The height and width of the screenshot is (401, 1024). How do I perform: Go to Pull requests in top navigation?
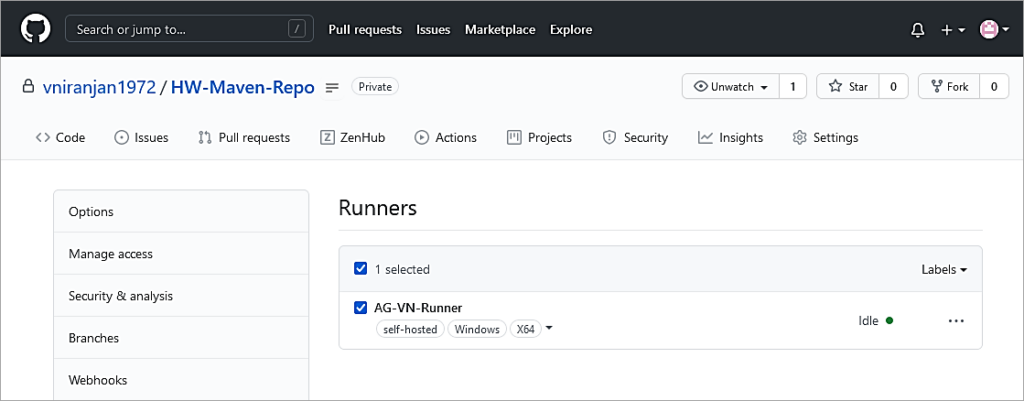click(x=365, y=29)
